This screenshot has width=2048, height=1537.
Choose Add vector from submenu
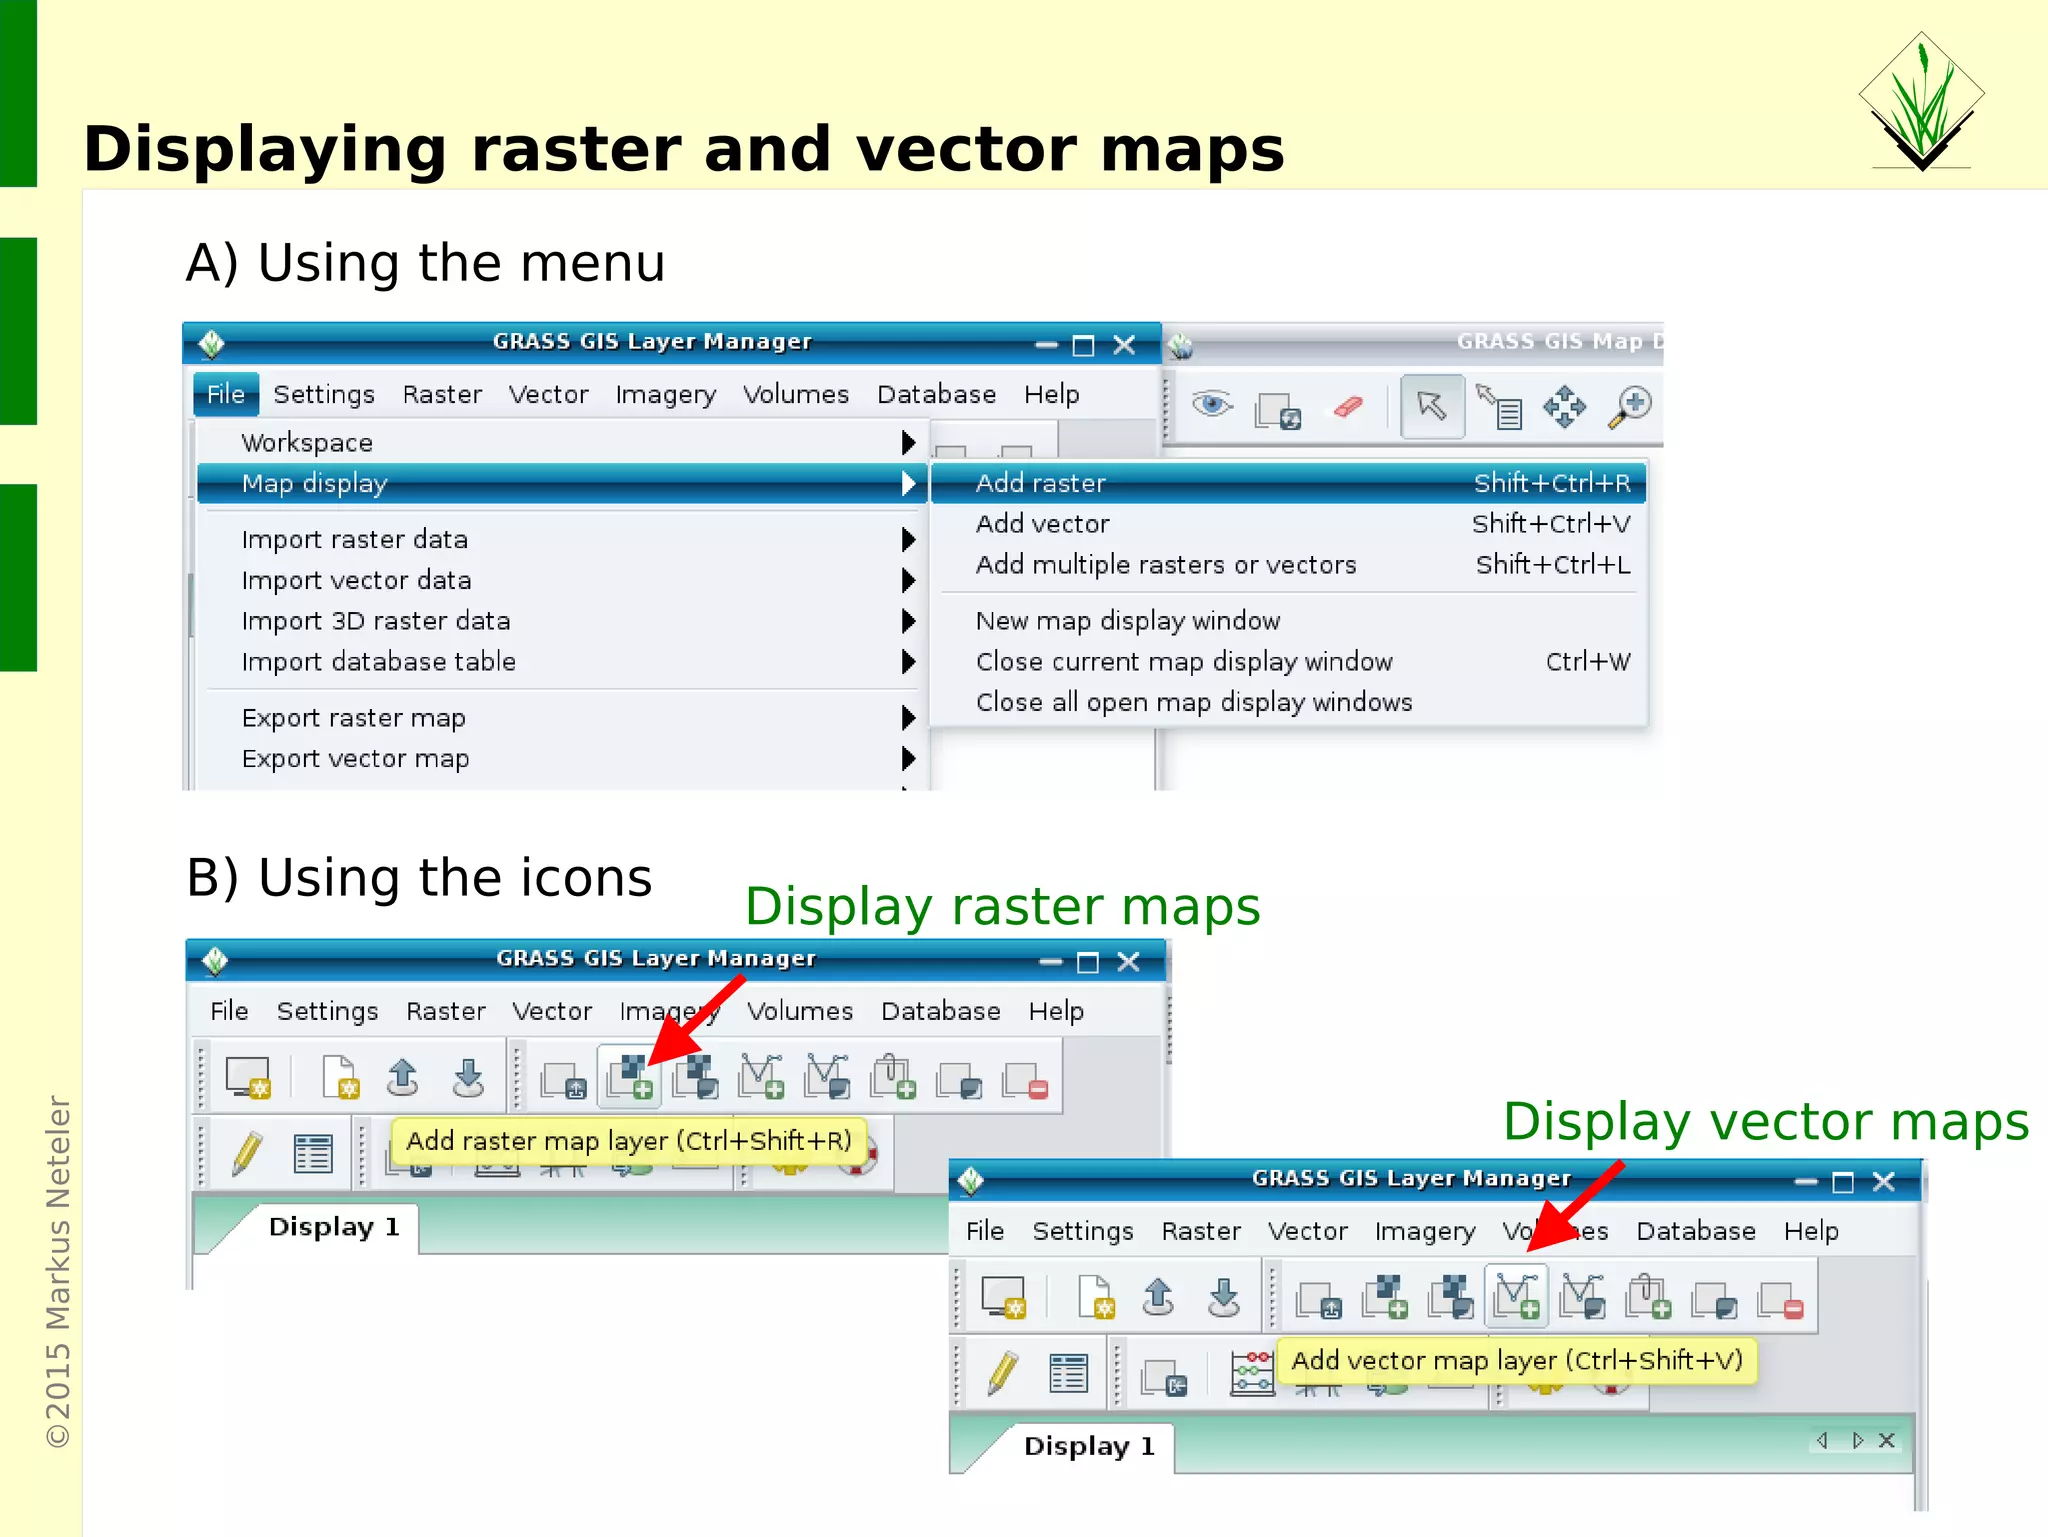point(1288,523)
